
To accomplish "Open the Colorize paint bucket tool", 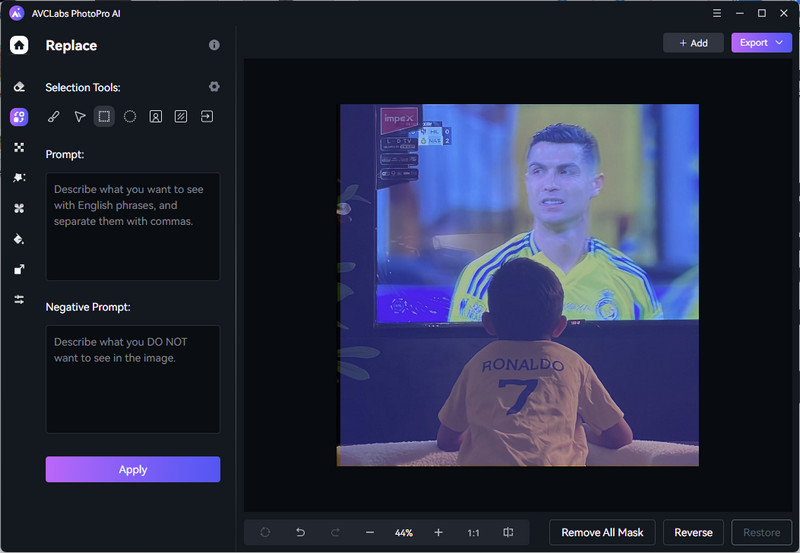I will (19, 239).
